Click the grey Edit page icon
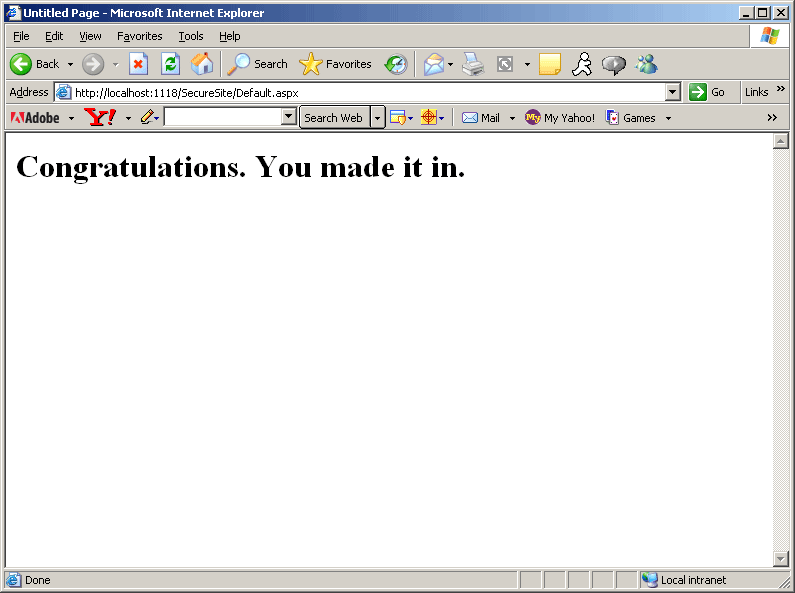The width and height of the screenshot is (795, 593). 505,64
